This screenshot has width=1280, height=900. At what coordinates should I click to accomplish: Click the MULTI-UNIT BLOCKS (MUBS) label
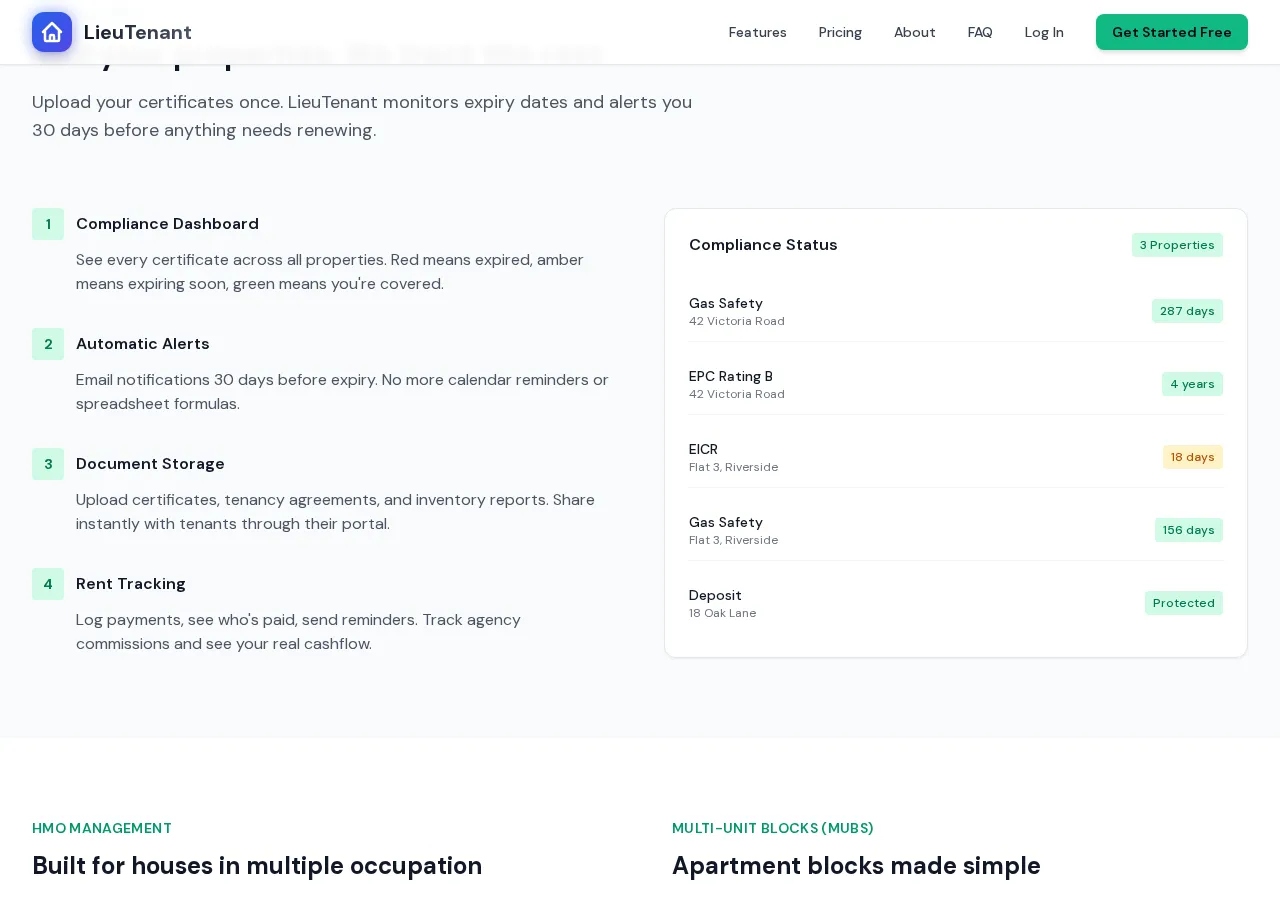tap(773, 828)
